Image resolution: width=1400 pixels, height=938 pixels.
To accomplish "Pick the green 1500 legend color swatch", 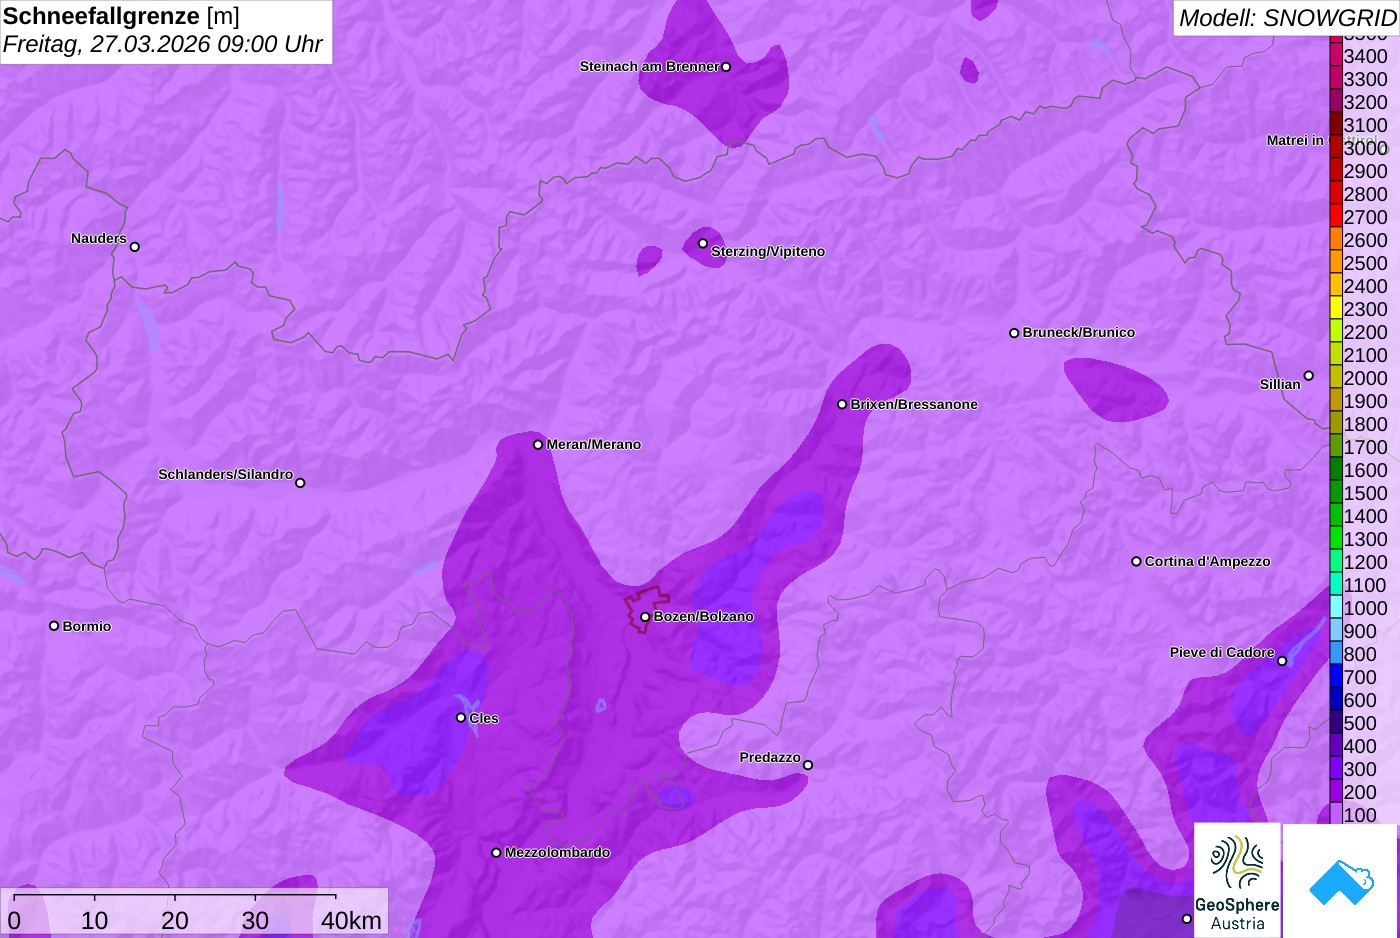I will tap(1336, 492).
